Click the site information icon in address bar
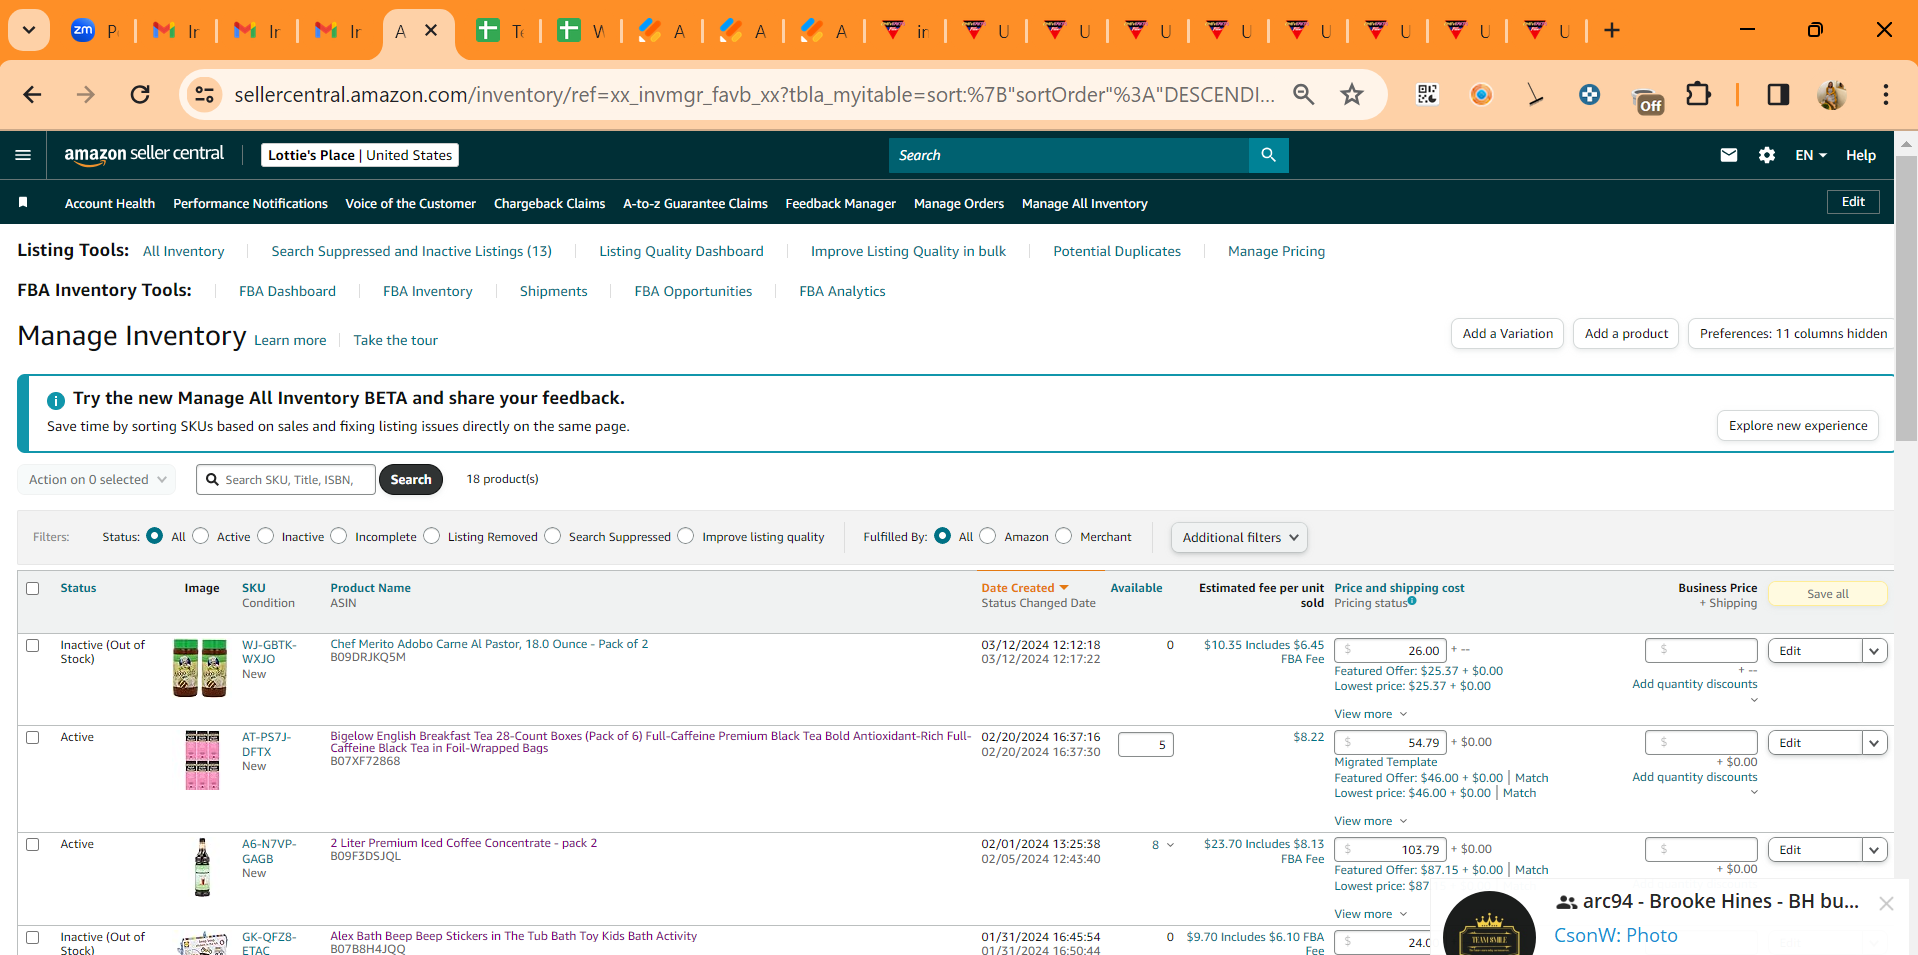1918x955 pixels. click(204, 94)
